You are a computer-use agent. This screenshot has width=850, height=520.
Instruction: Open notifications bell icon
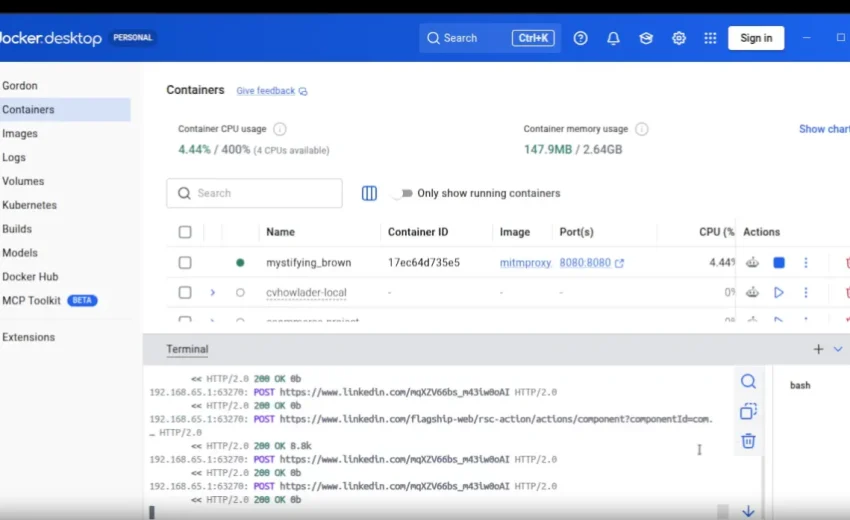tap(613, 38)
